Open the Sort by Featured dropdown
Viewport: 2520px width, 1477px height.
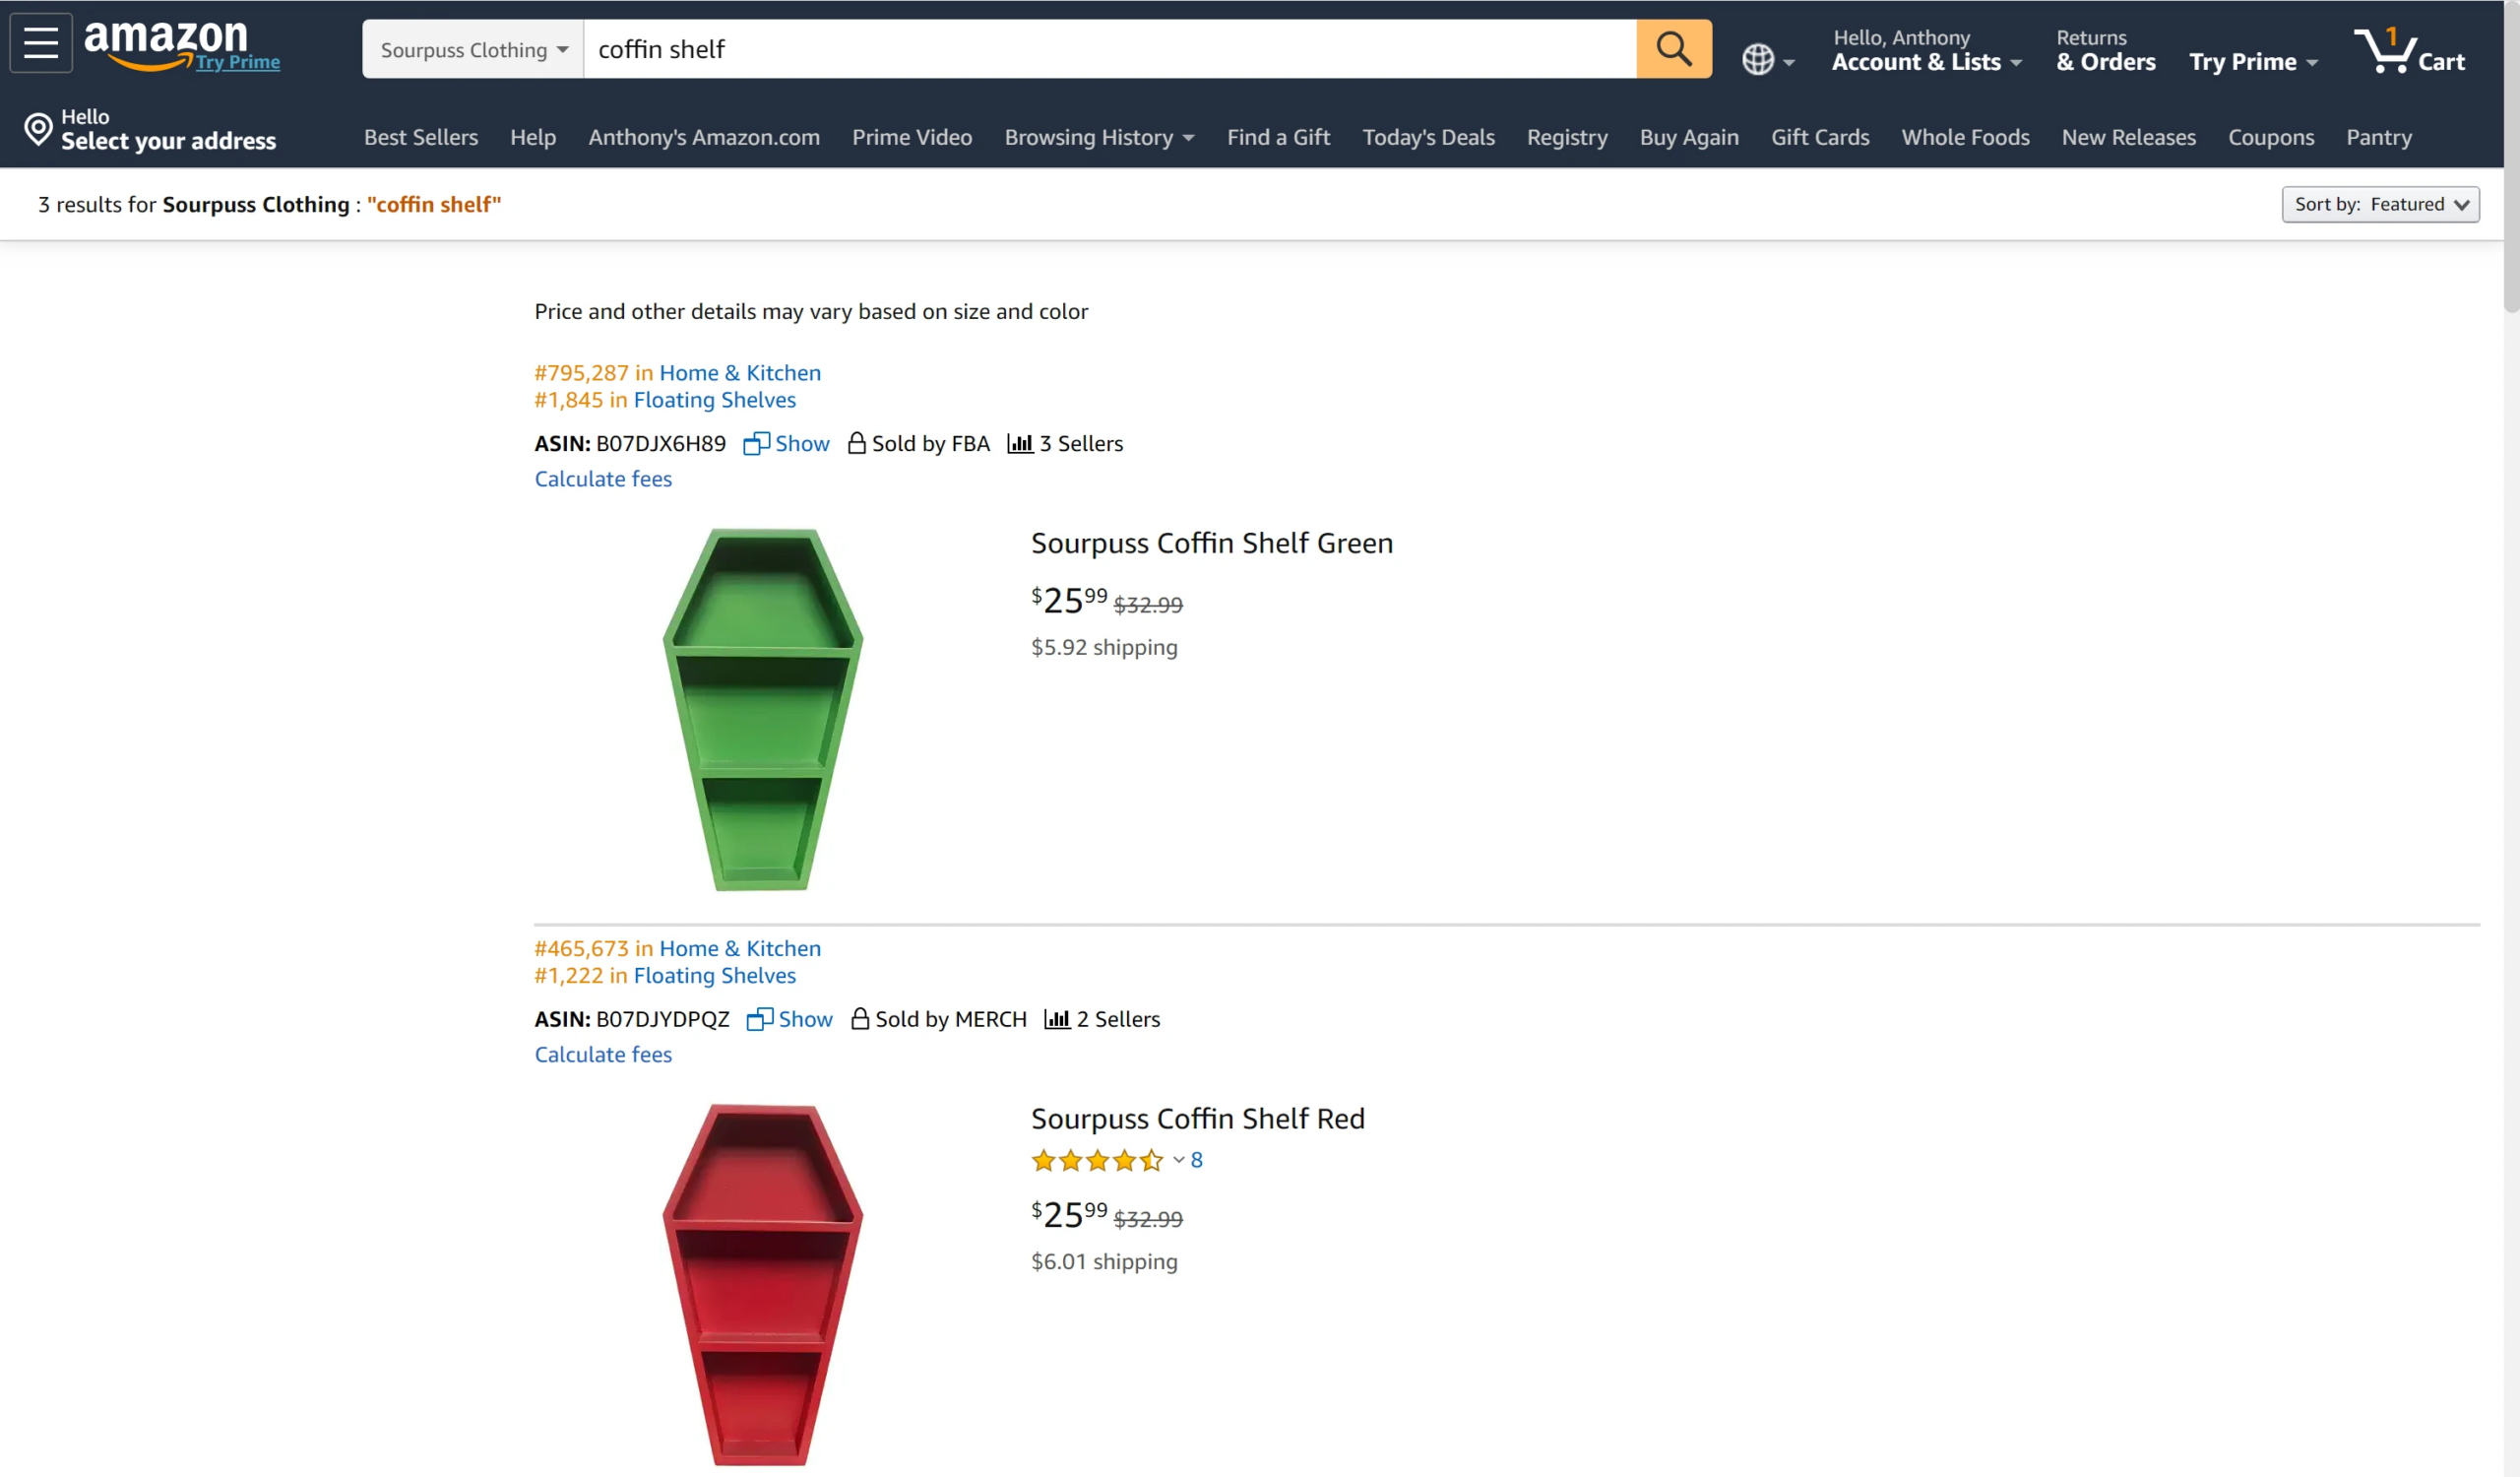[x=2379, y=204]
